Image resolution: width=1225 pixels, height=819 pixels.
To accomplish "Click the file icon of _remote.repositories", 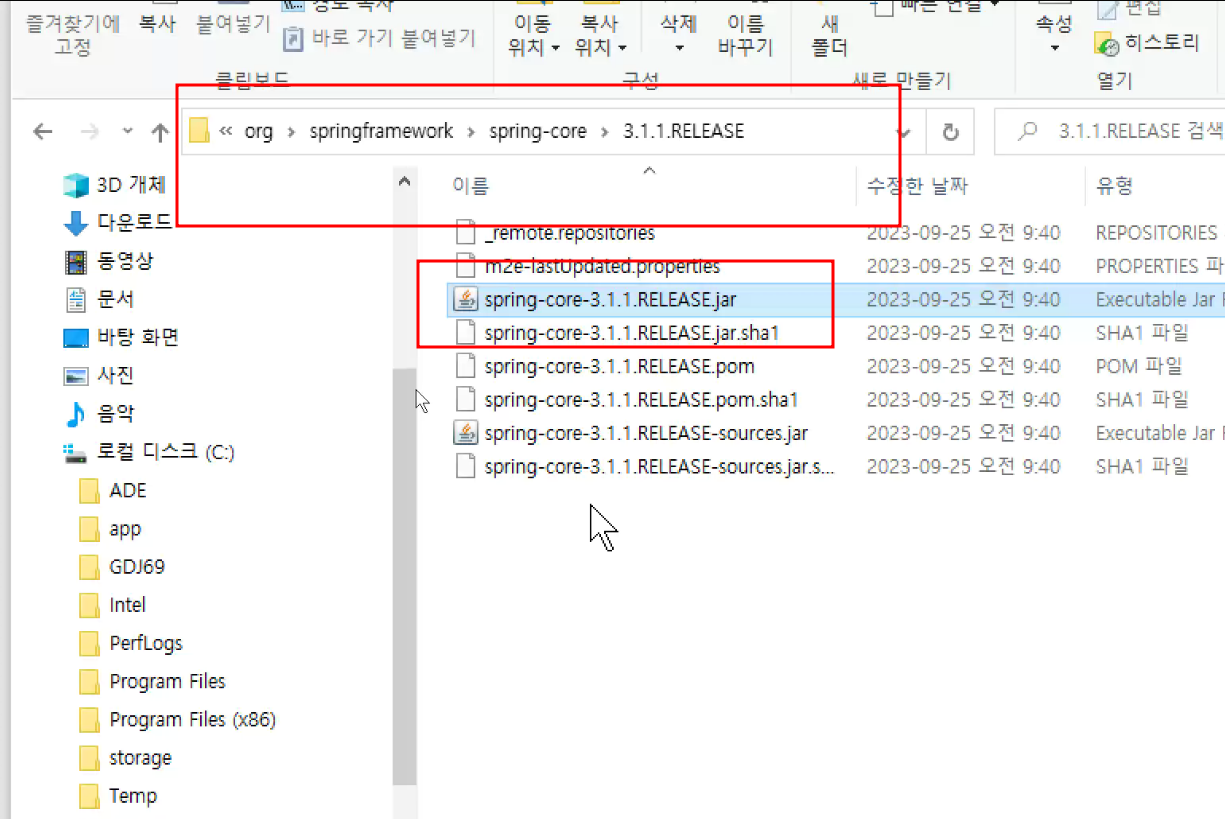I will click(465, 233).
